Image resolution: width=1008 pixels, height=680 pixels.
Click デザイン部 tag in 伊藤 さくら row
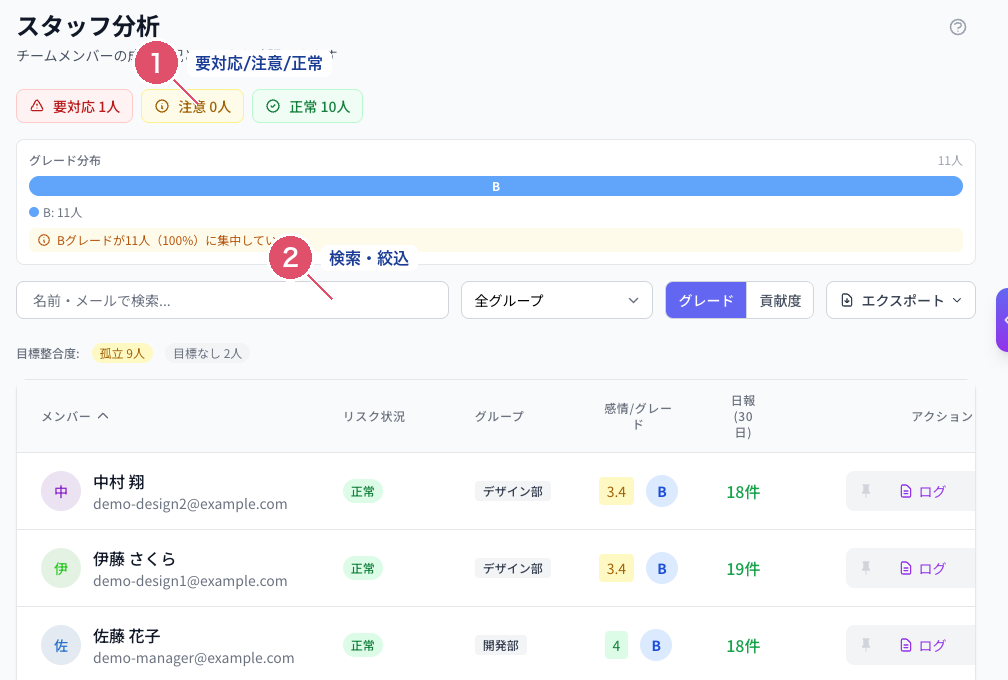[513, 569]
